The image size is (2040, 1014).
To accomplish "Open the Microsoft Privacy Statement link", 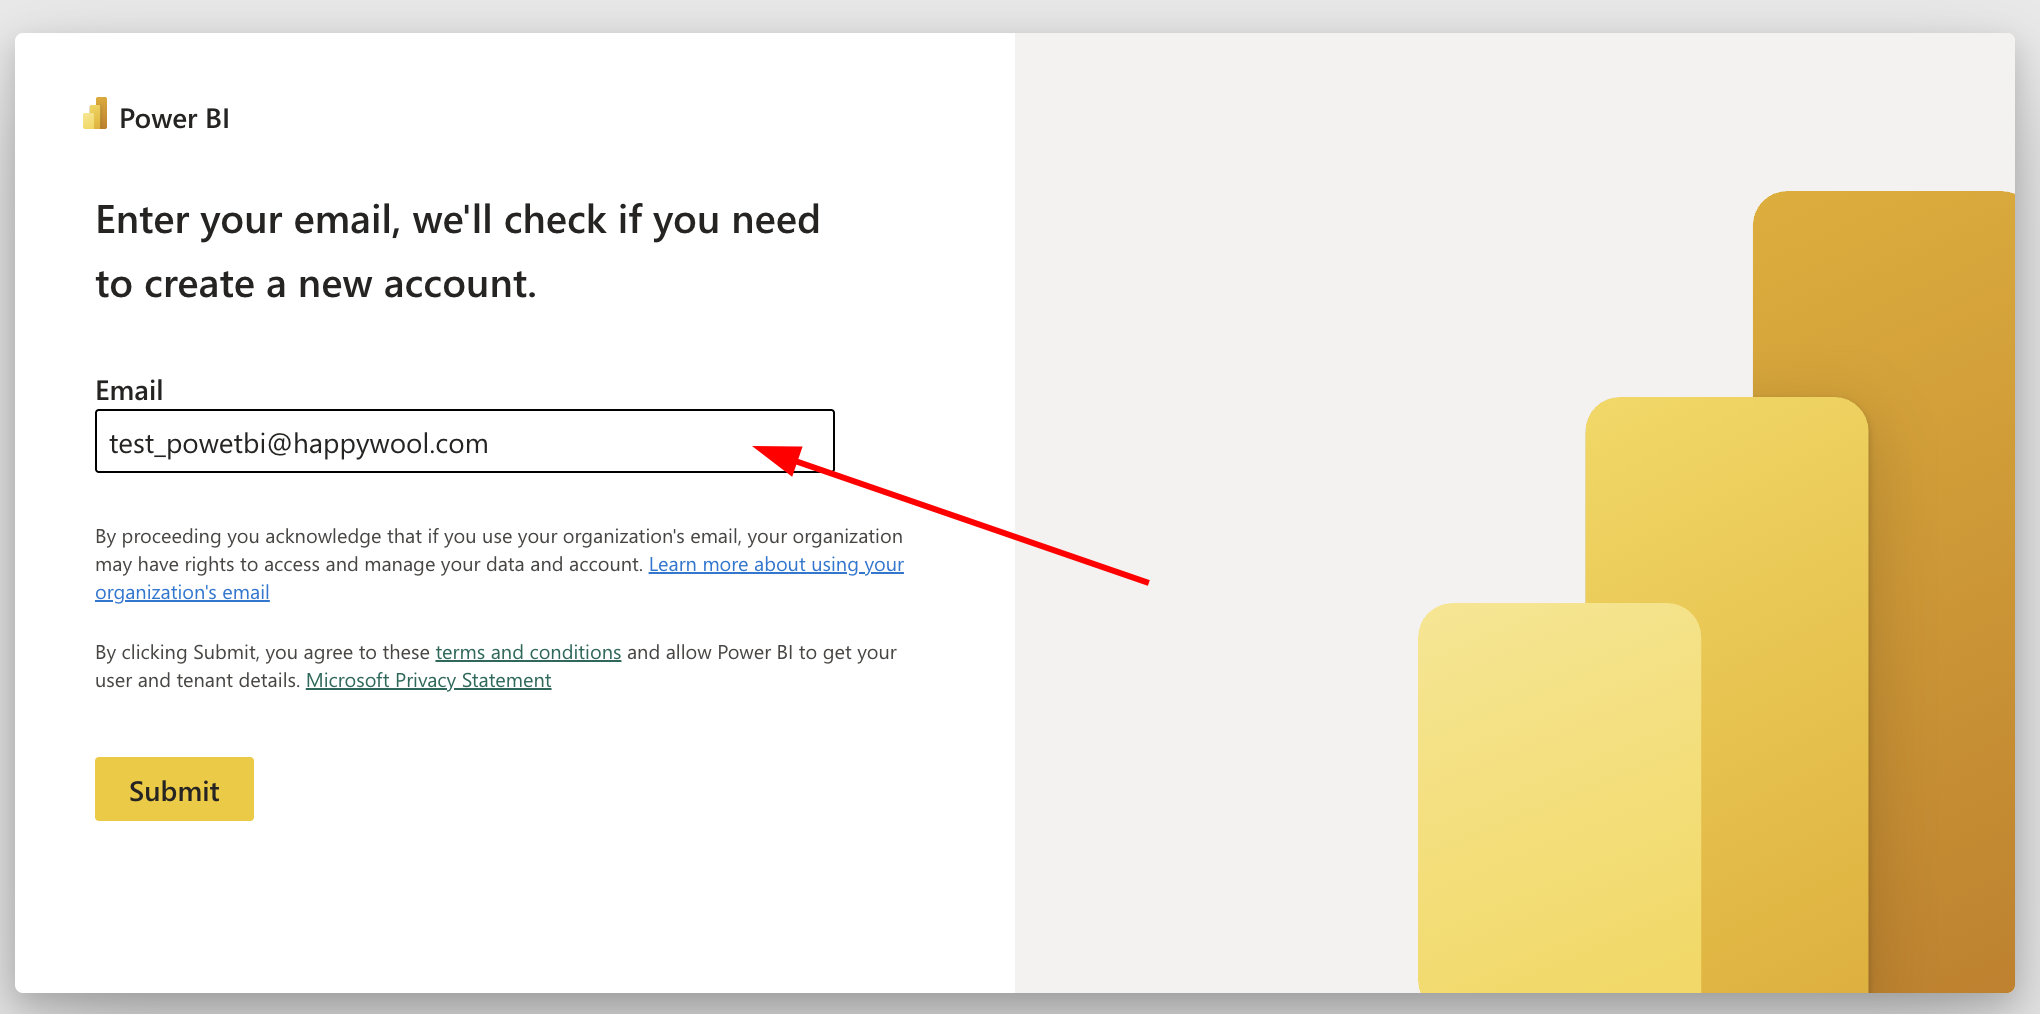I will coord(428,680).
